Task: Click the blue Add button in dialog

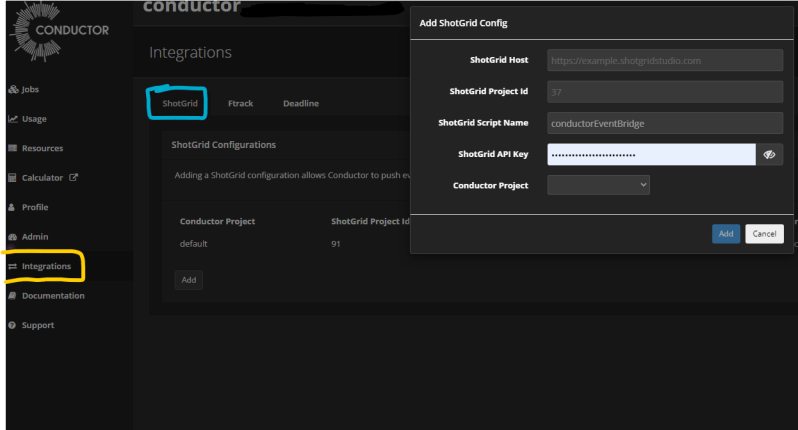Action: (726, 234)
